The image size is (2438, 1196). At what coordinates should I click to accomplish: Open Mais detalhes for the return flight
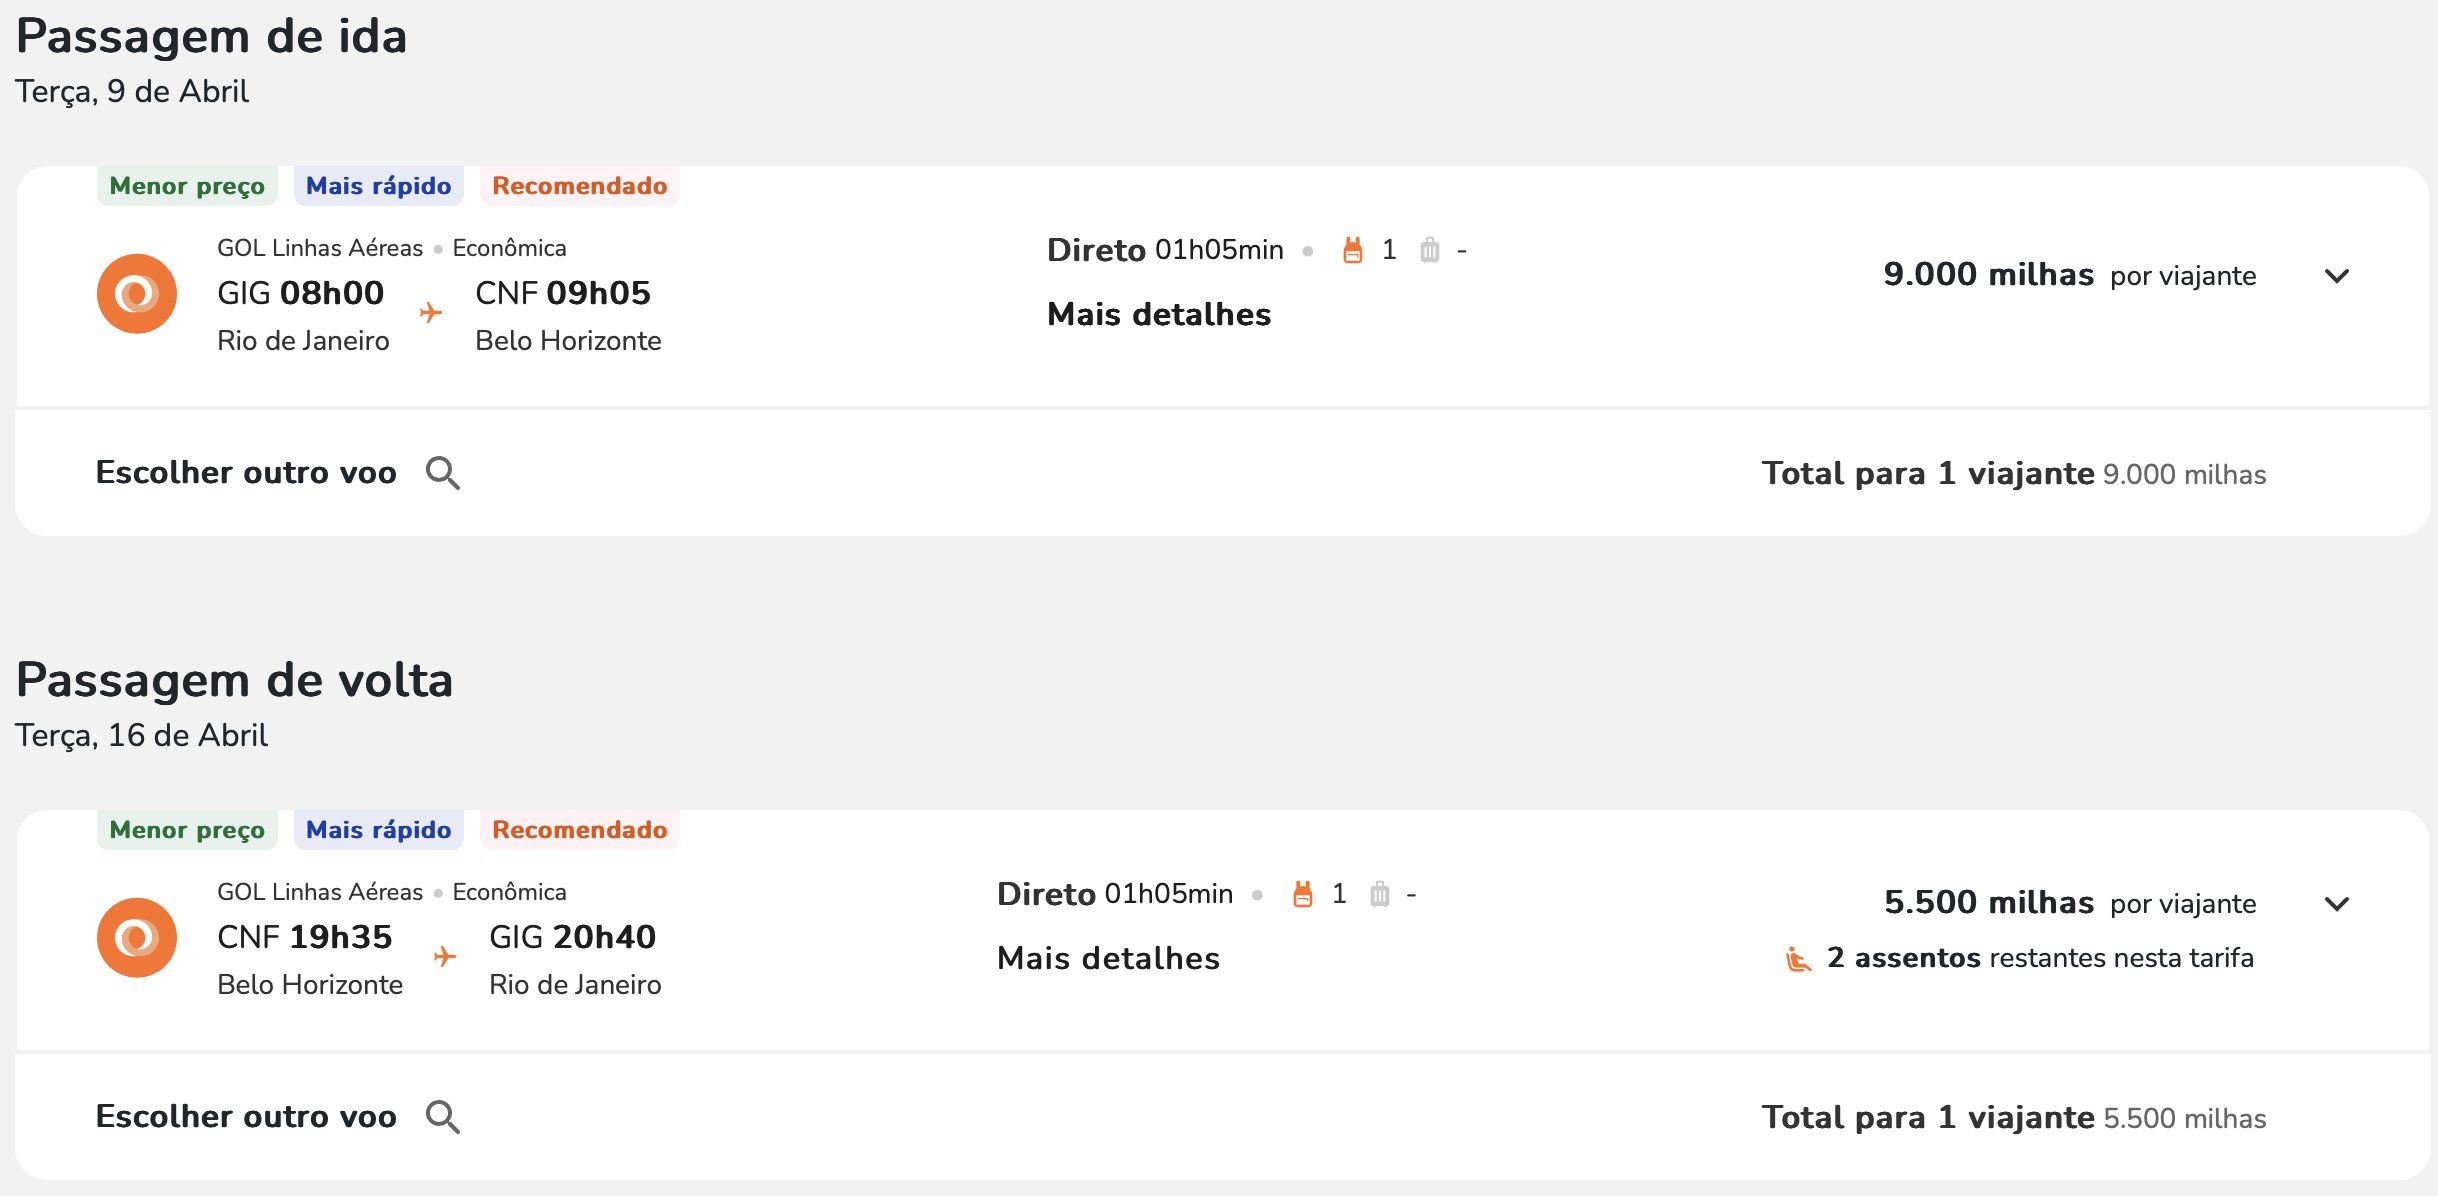pos(1109,959)
